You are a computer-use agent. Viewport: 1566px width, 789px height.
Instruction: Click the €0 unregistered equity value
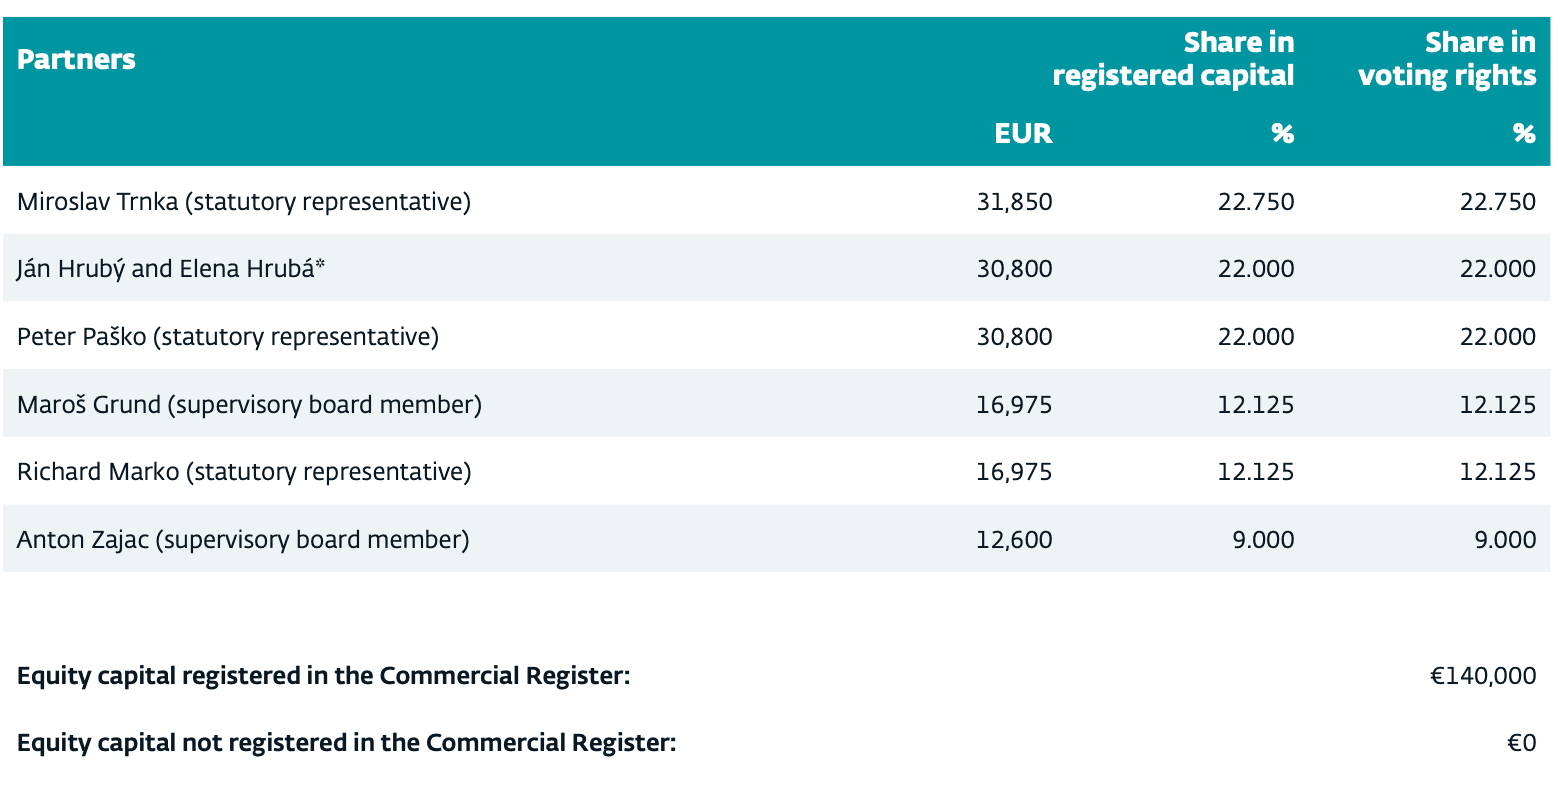(1521, 744)
